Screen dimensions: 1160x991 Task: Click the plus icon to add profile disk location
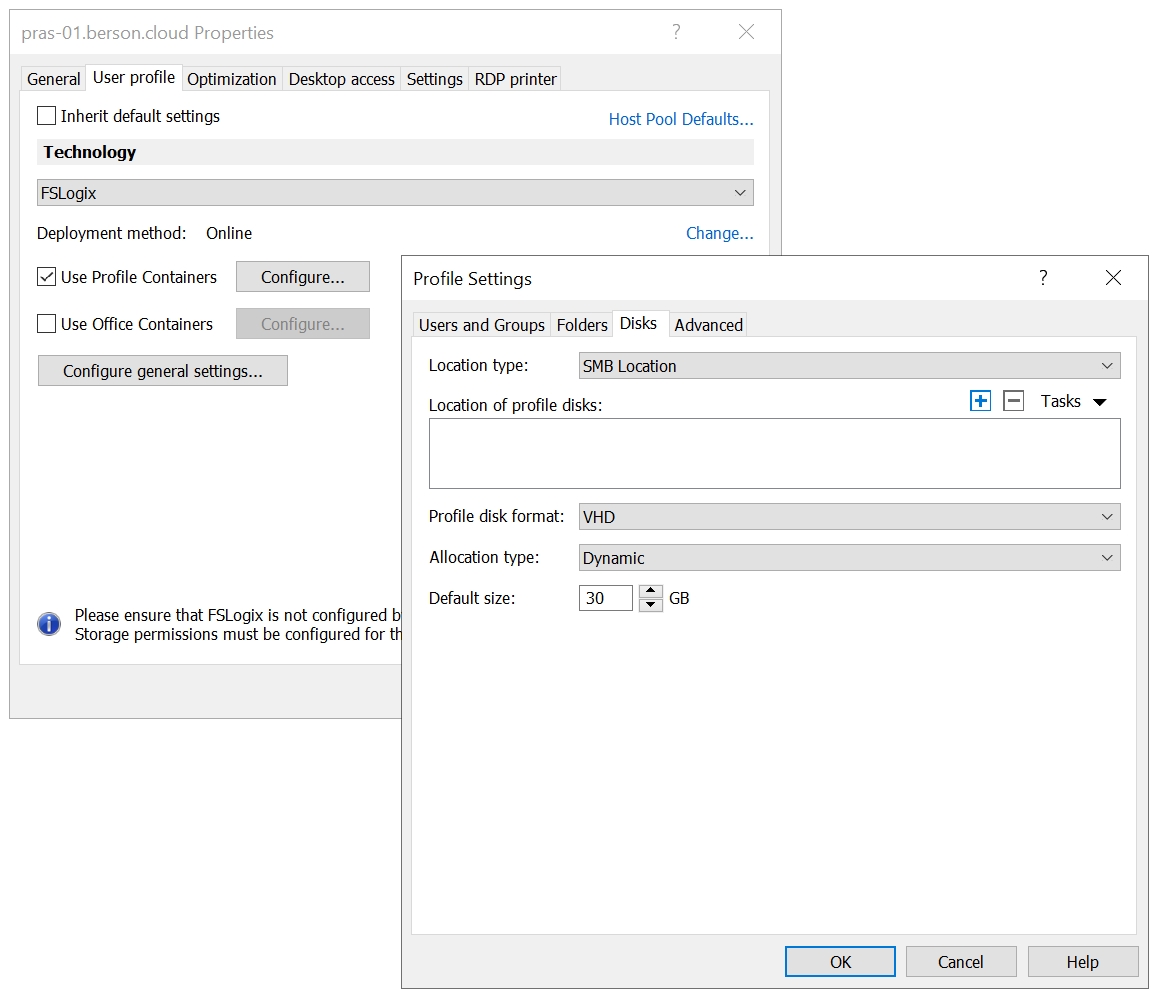click(980, 401)
